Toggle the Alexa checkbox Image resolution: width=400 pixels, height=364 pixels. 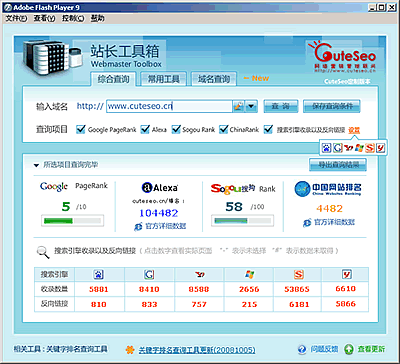(145, 130)
